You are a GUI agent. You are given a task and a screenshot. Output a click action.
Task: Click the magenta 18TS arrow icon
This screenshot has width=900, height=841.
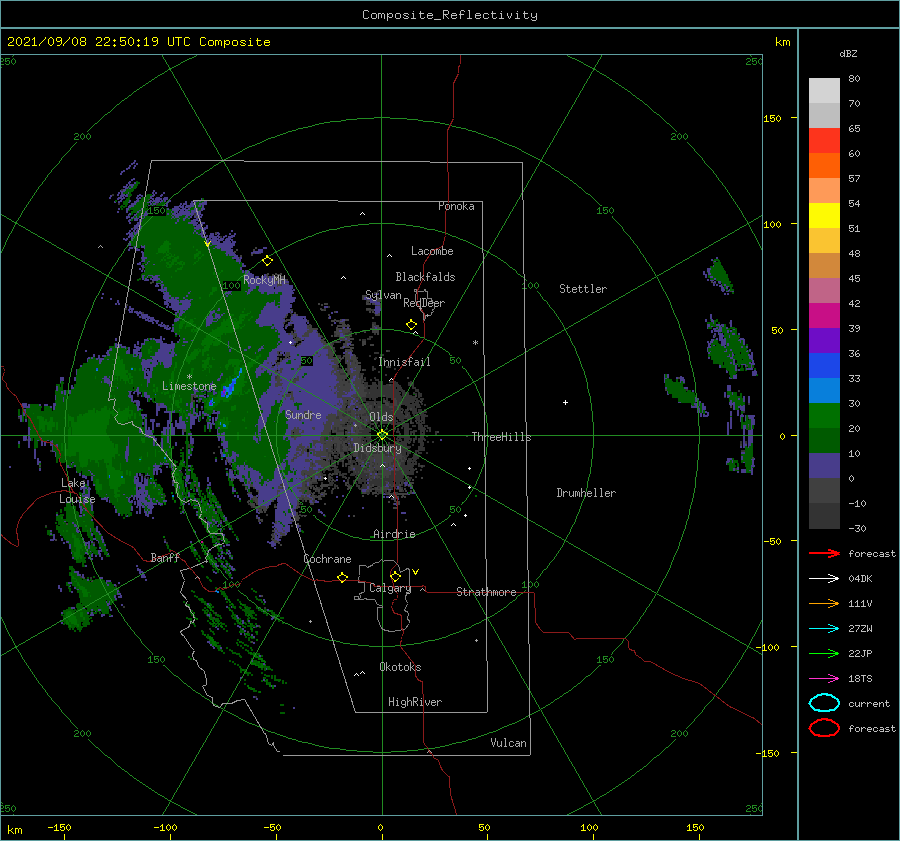(824, 678)
